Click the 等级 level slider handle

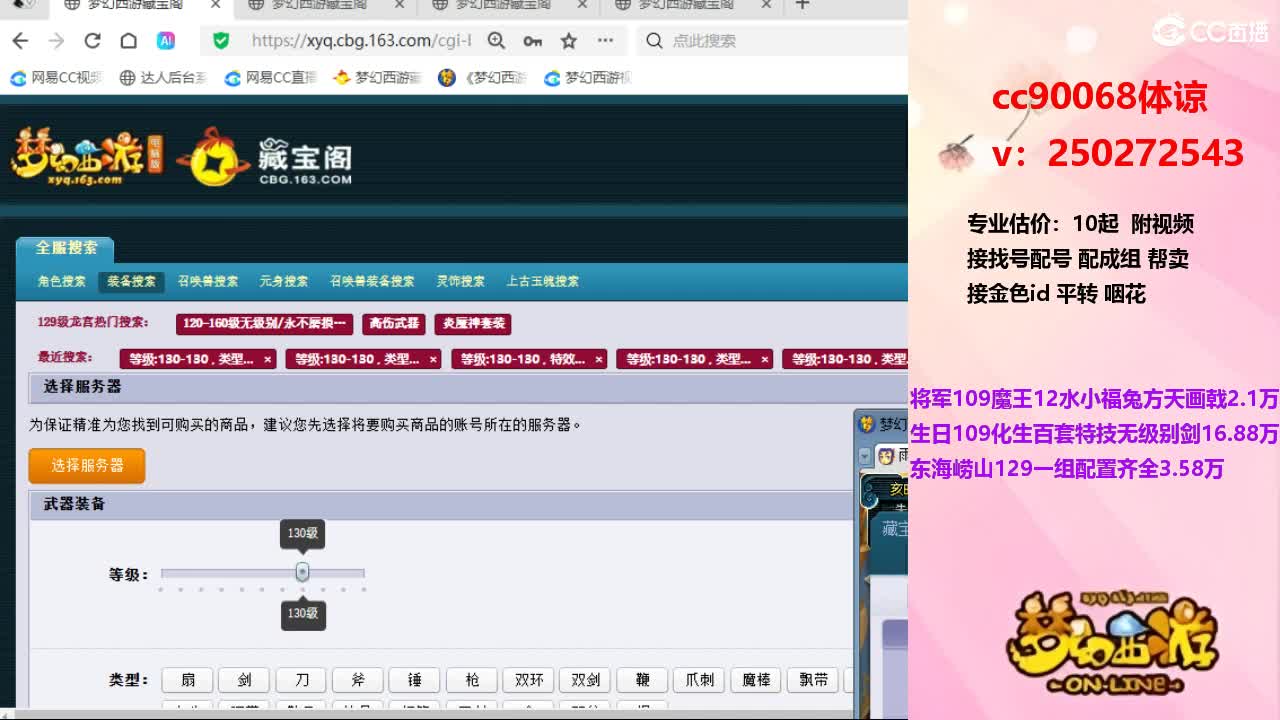[302, 572]
